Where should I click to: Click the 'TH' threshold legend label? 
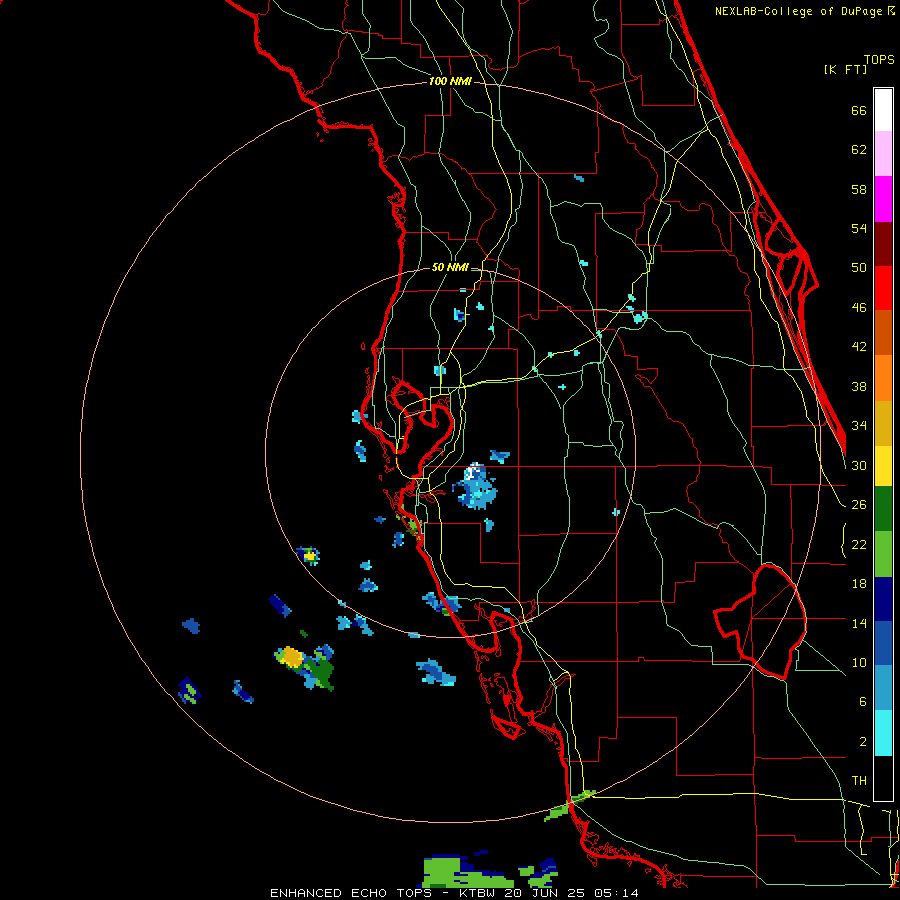(859, 781)
